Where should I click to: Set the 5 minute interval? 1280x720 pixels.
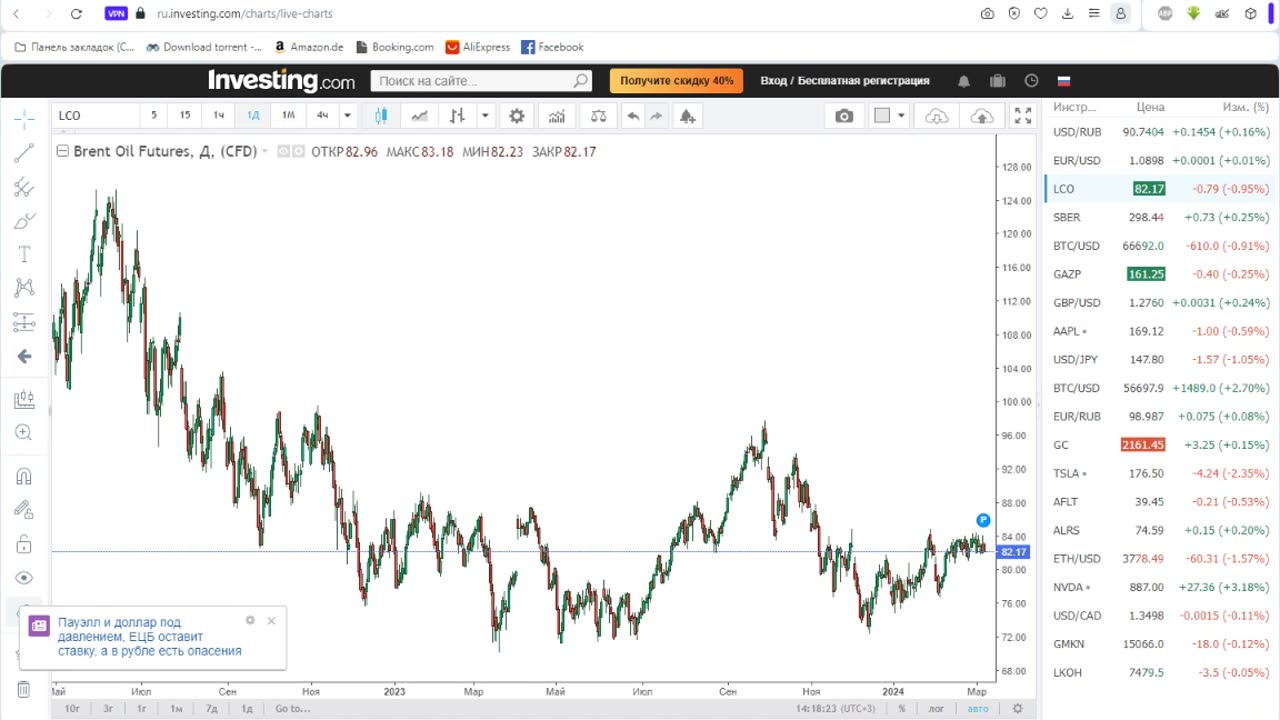154,116
